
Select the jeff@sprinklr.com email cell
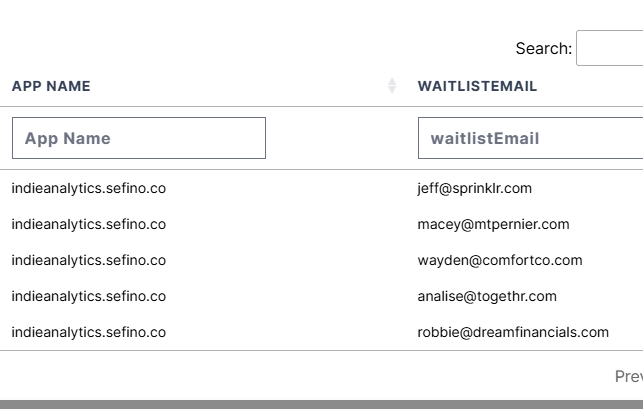click(474, 188)
